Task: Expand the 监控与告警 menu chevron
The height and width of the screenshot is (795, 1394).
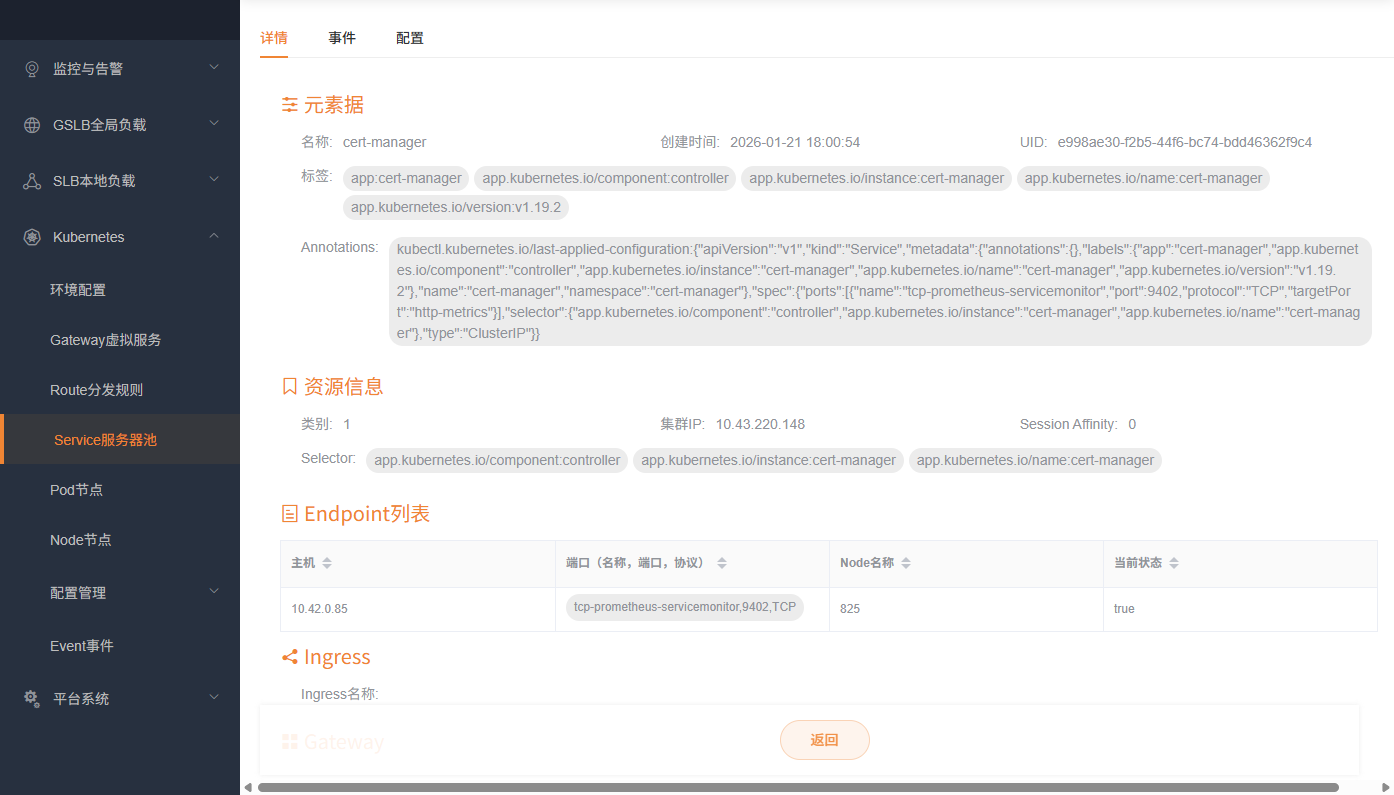Action: [213, 68]
